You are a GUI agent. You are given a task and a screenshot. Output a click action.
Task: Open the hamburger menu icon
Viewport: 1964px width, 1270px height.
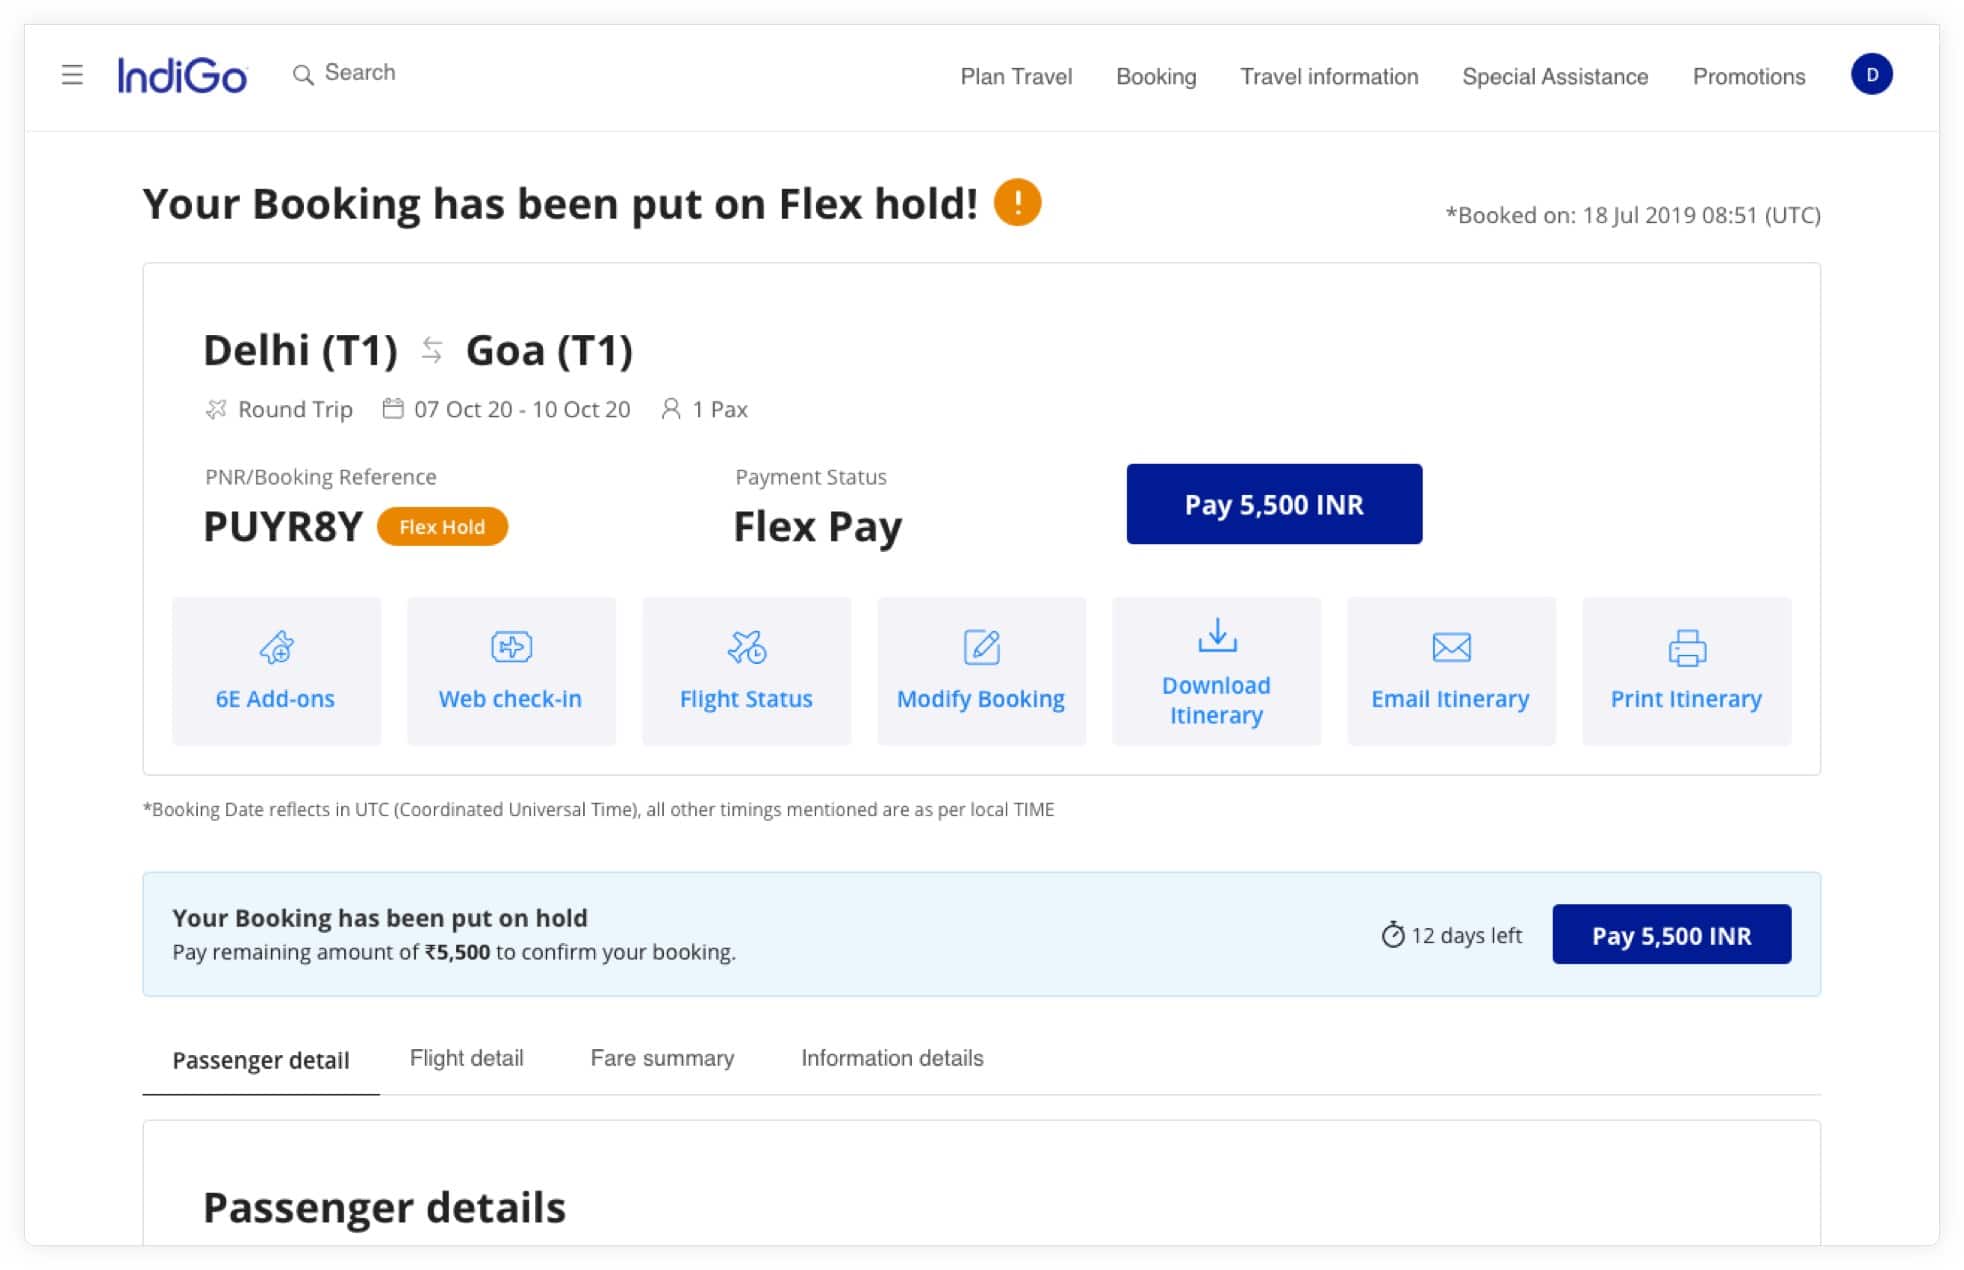tap(72, 75)
